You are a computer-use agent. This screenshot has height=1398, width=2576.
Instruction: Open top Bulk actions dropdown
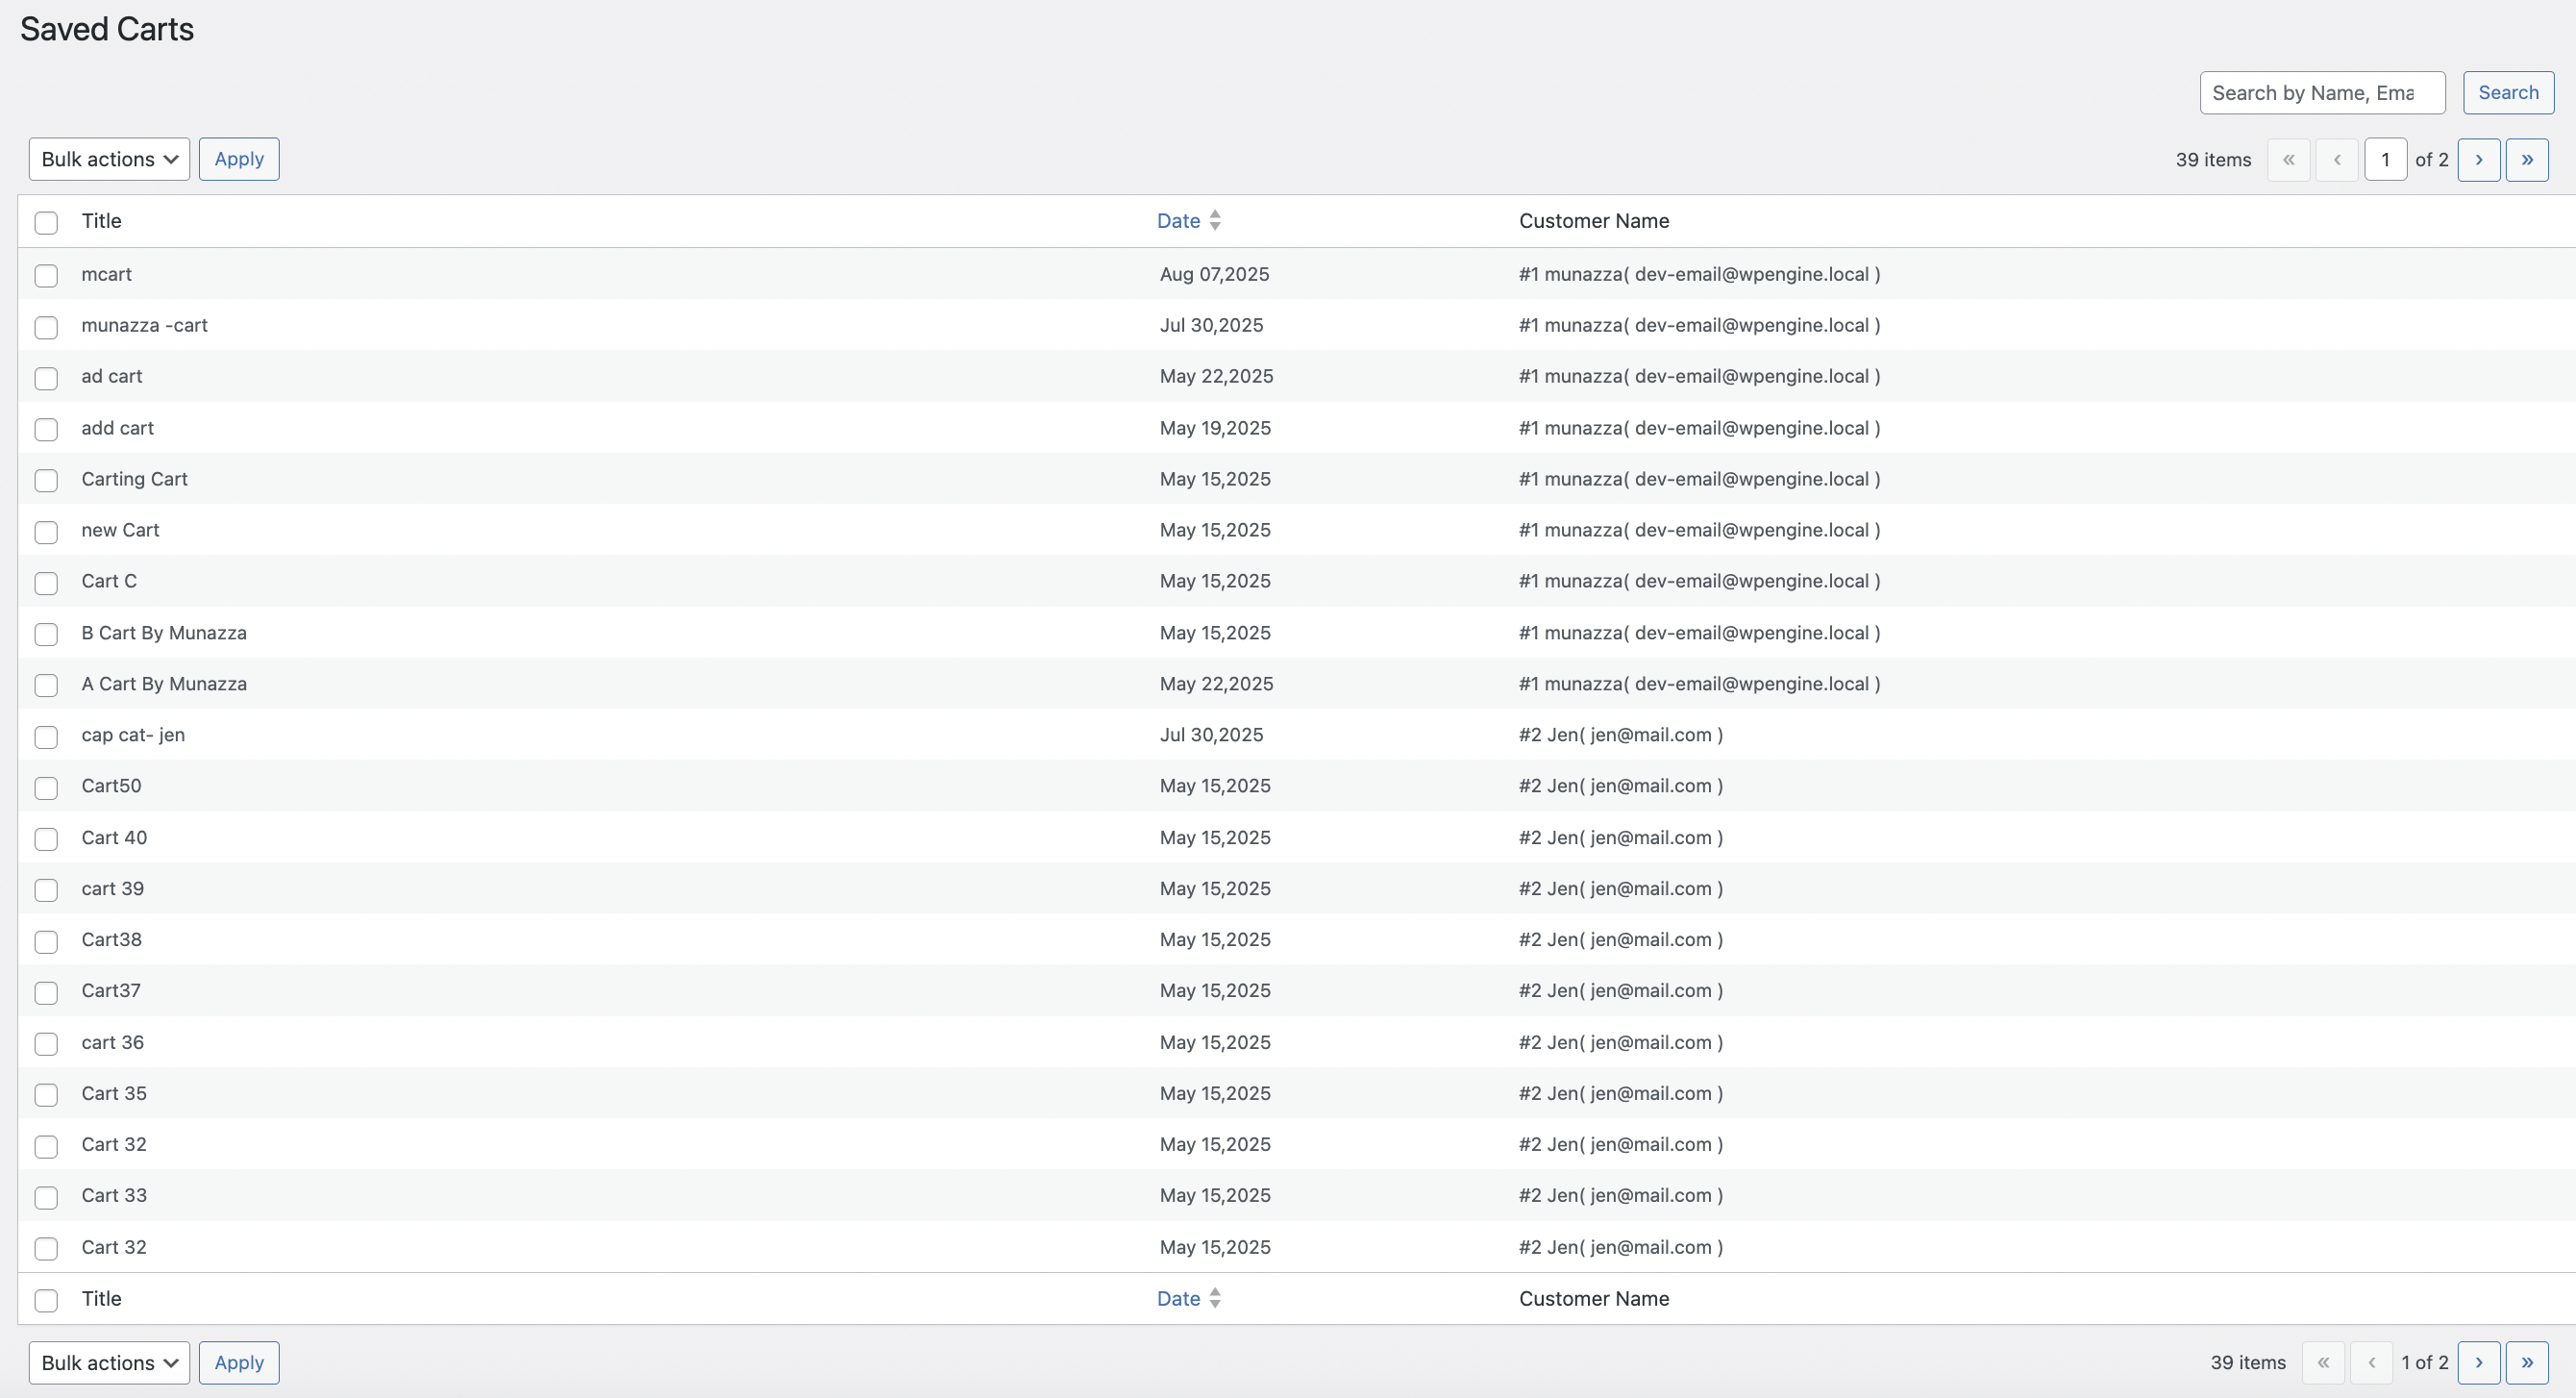(109, 160)
